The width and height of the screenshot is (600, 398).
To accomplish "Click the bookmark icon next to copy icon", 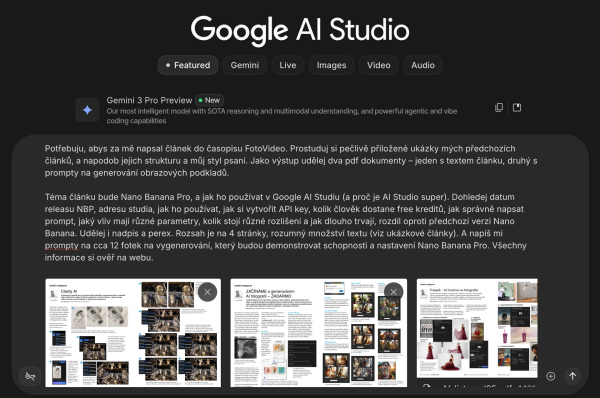I will [x=517, y=108].
